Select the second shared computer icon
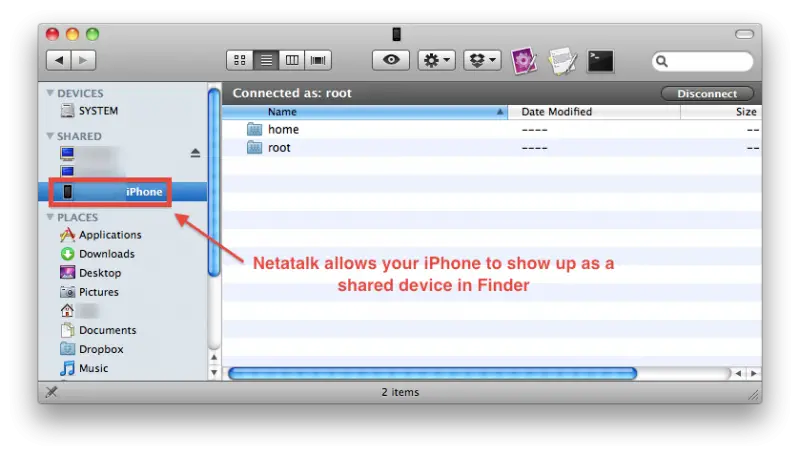 tap(67, 171)
